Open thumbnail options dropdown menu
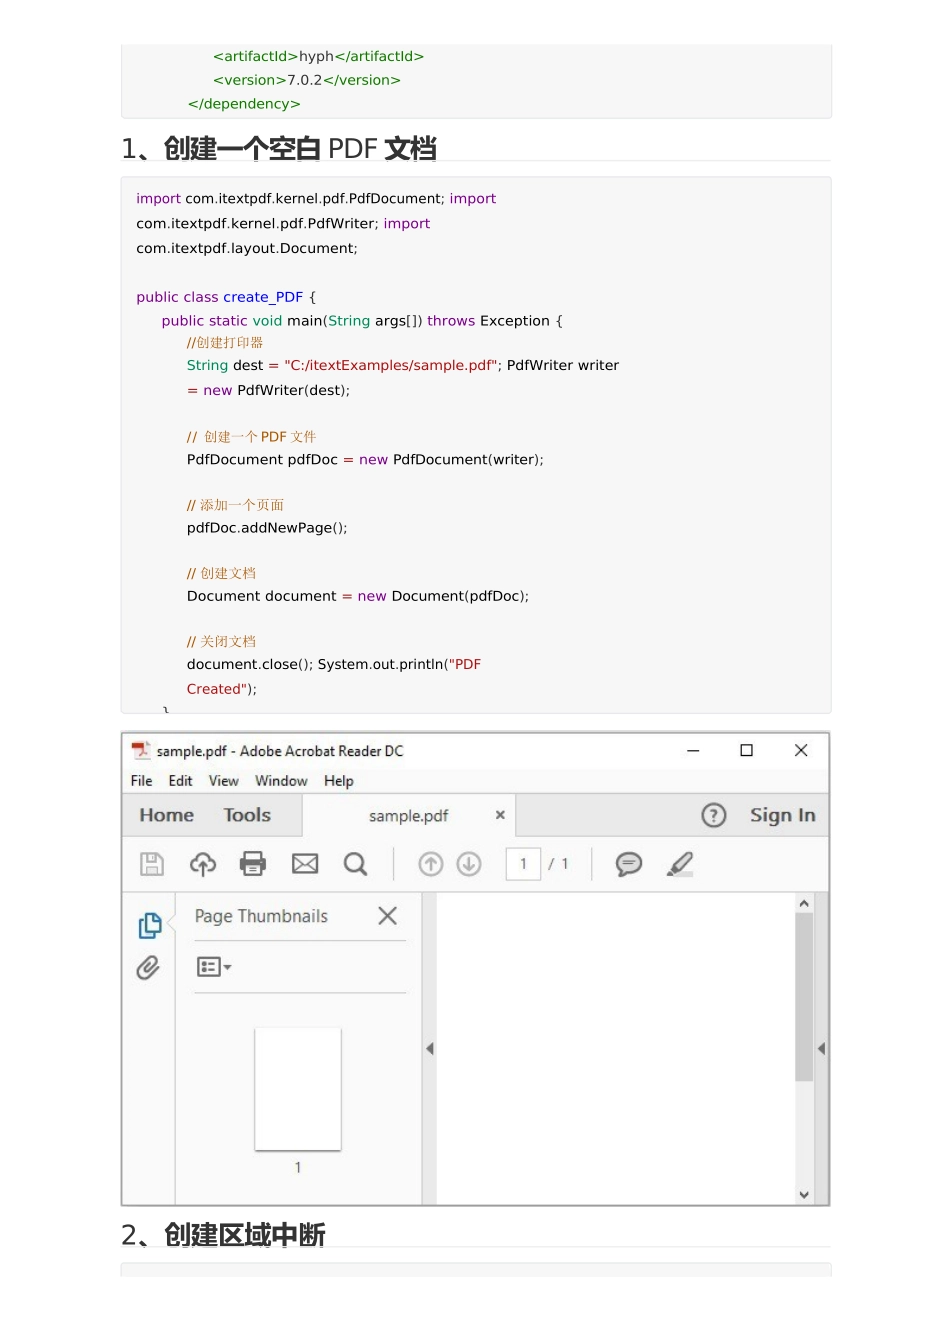 [214, 967]
